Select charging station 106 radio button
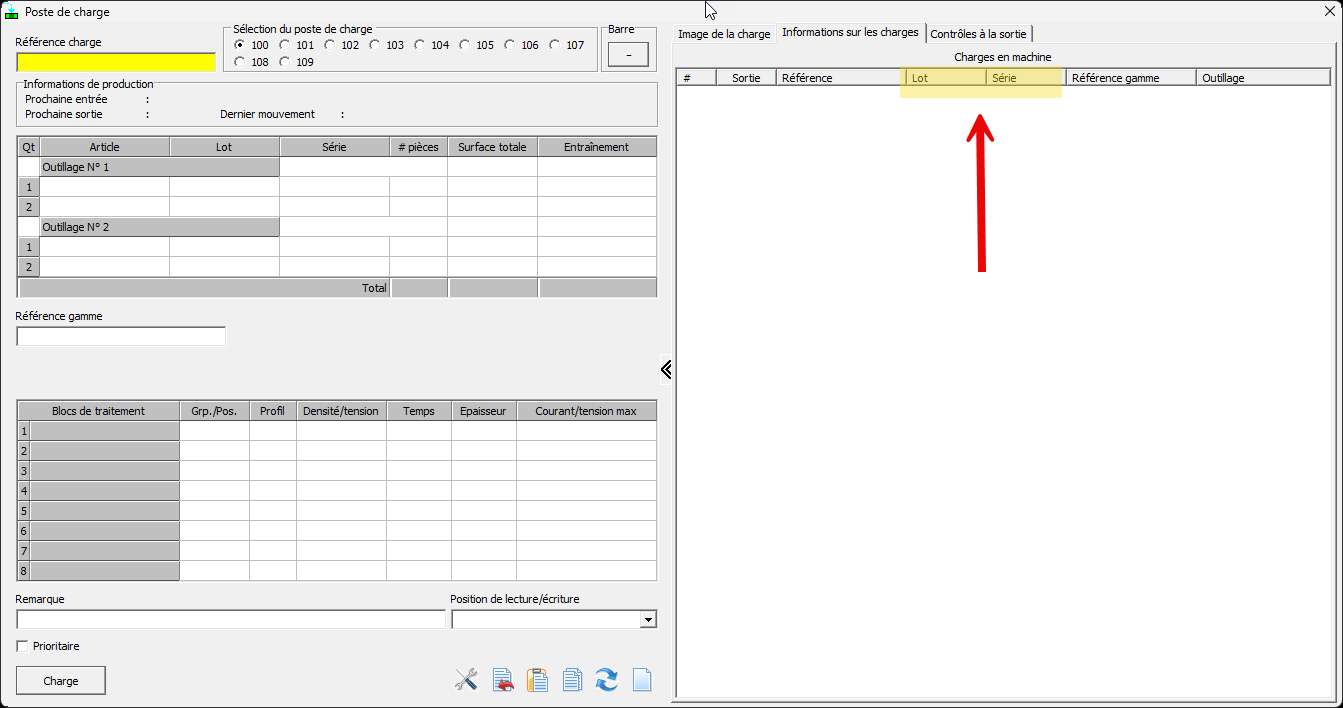The width and height of the screenshot is (1343, 708). click(510, 45)
